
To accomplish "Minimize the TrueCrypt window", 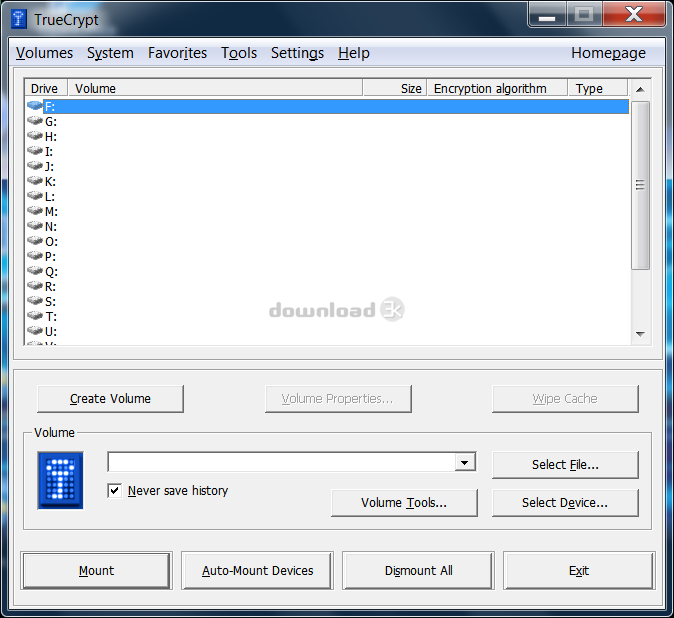I will (547, 15).
